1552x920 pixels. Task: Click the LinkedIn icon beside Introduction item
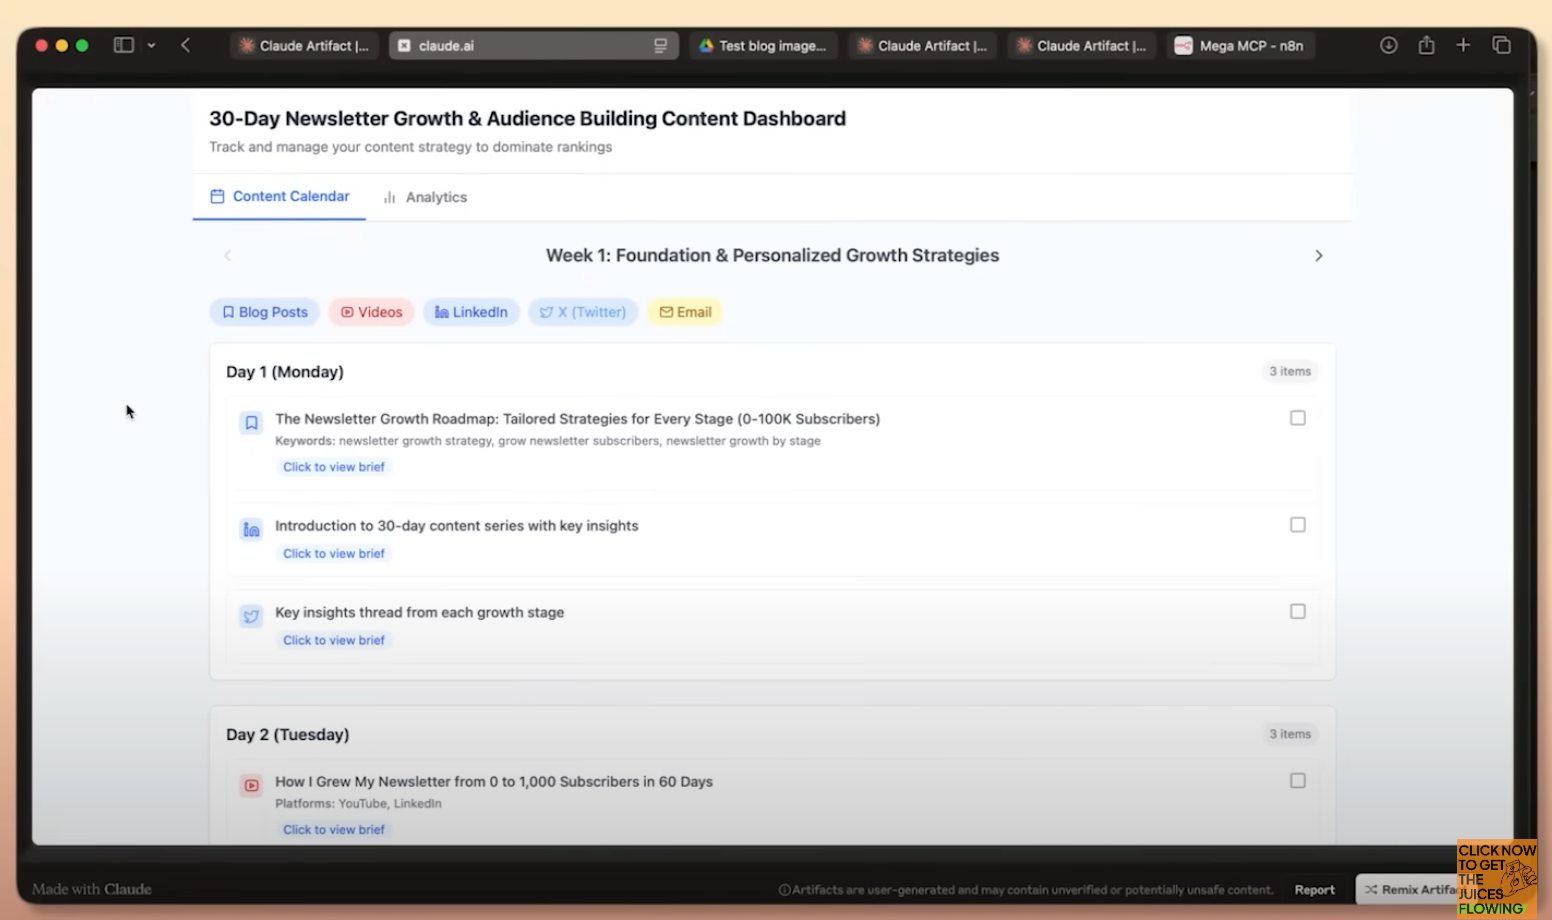[x=251, y=529]
